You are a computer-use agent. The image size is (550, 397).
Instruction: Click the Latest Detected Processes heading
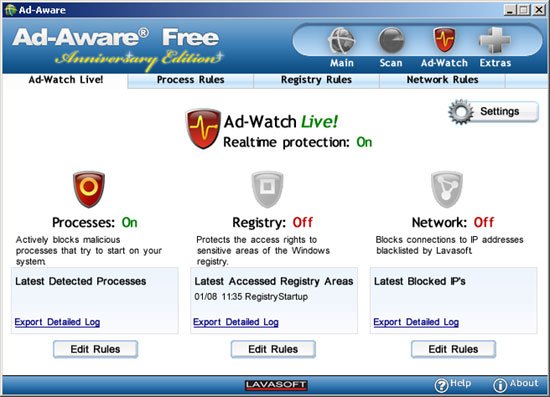point(81,281)
